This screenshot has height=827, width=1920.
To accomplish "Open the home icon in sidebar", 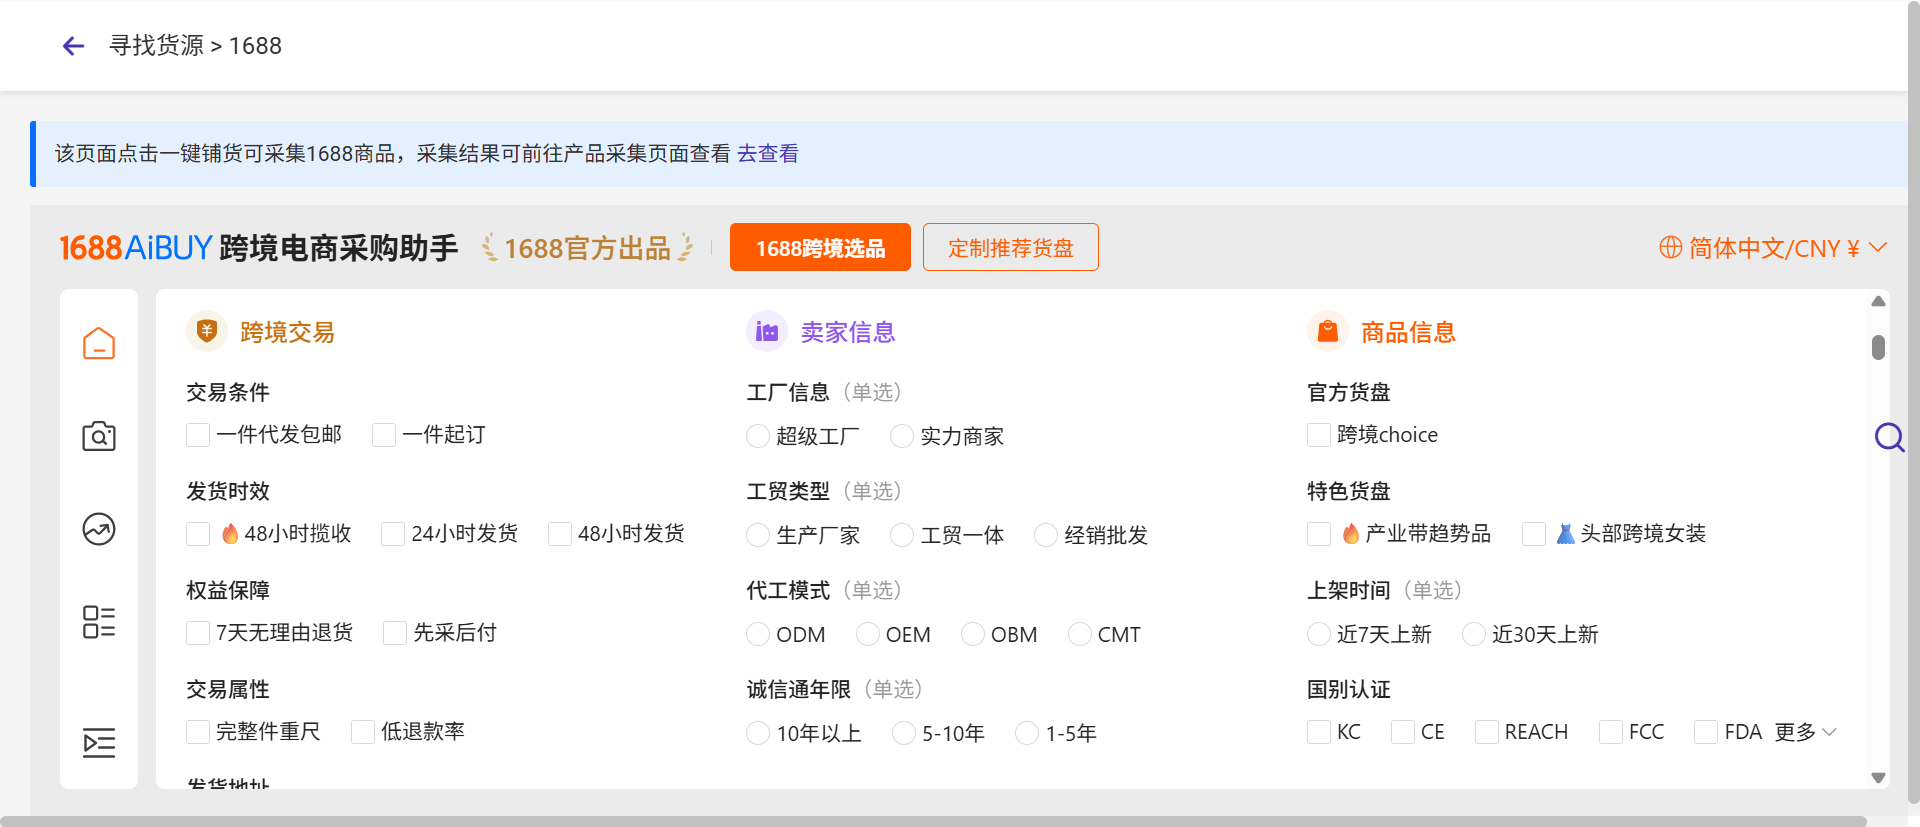I will pyautogui.click(x=99, y=343).
